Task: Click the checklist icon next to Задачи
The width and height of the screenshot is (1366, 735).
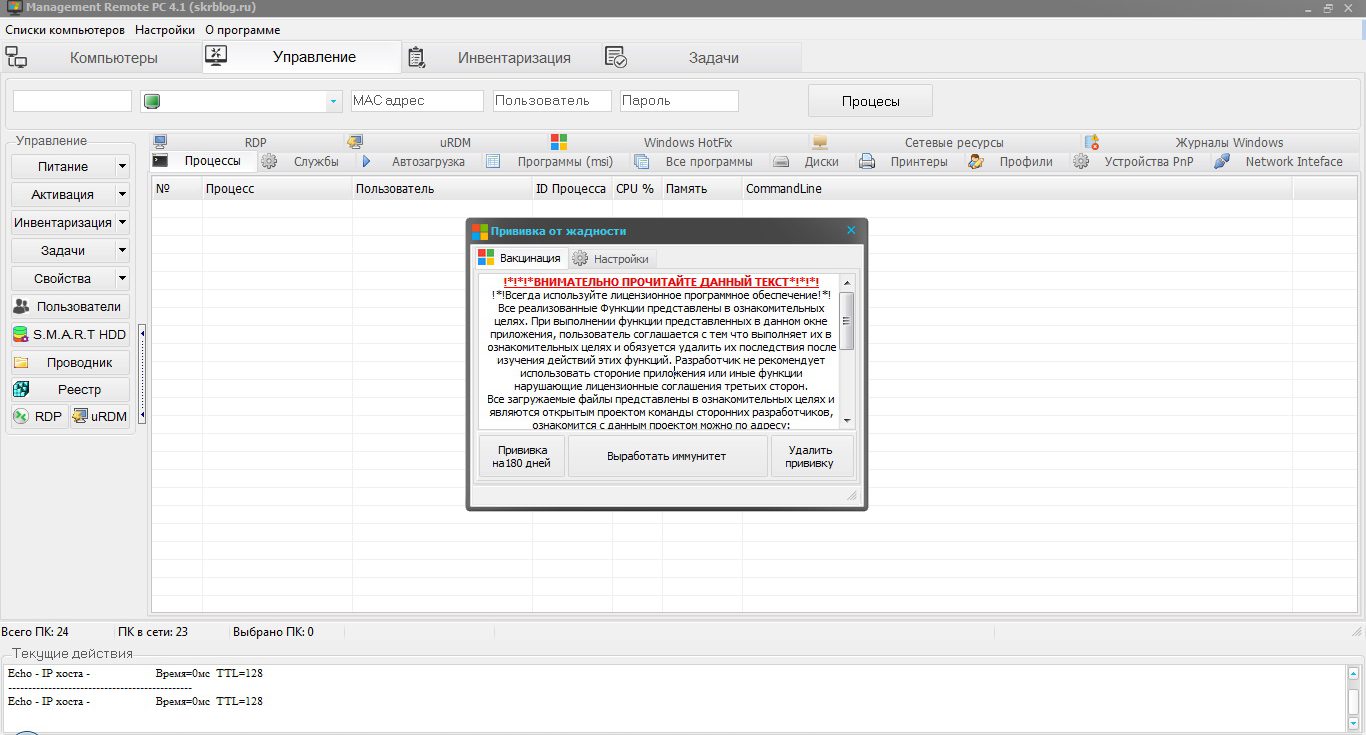Action: 616,57
